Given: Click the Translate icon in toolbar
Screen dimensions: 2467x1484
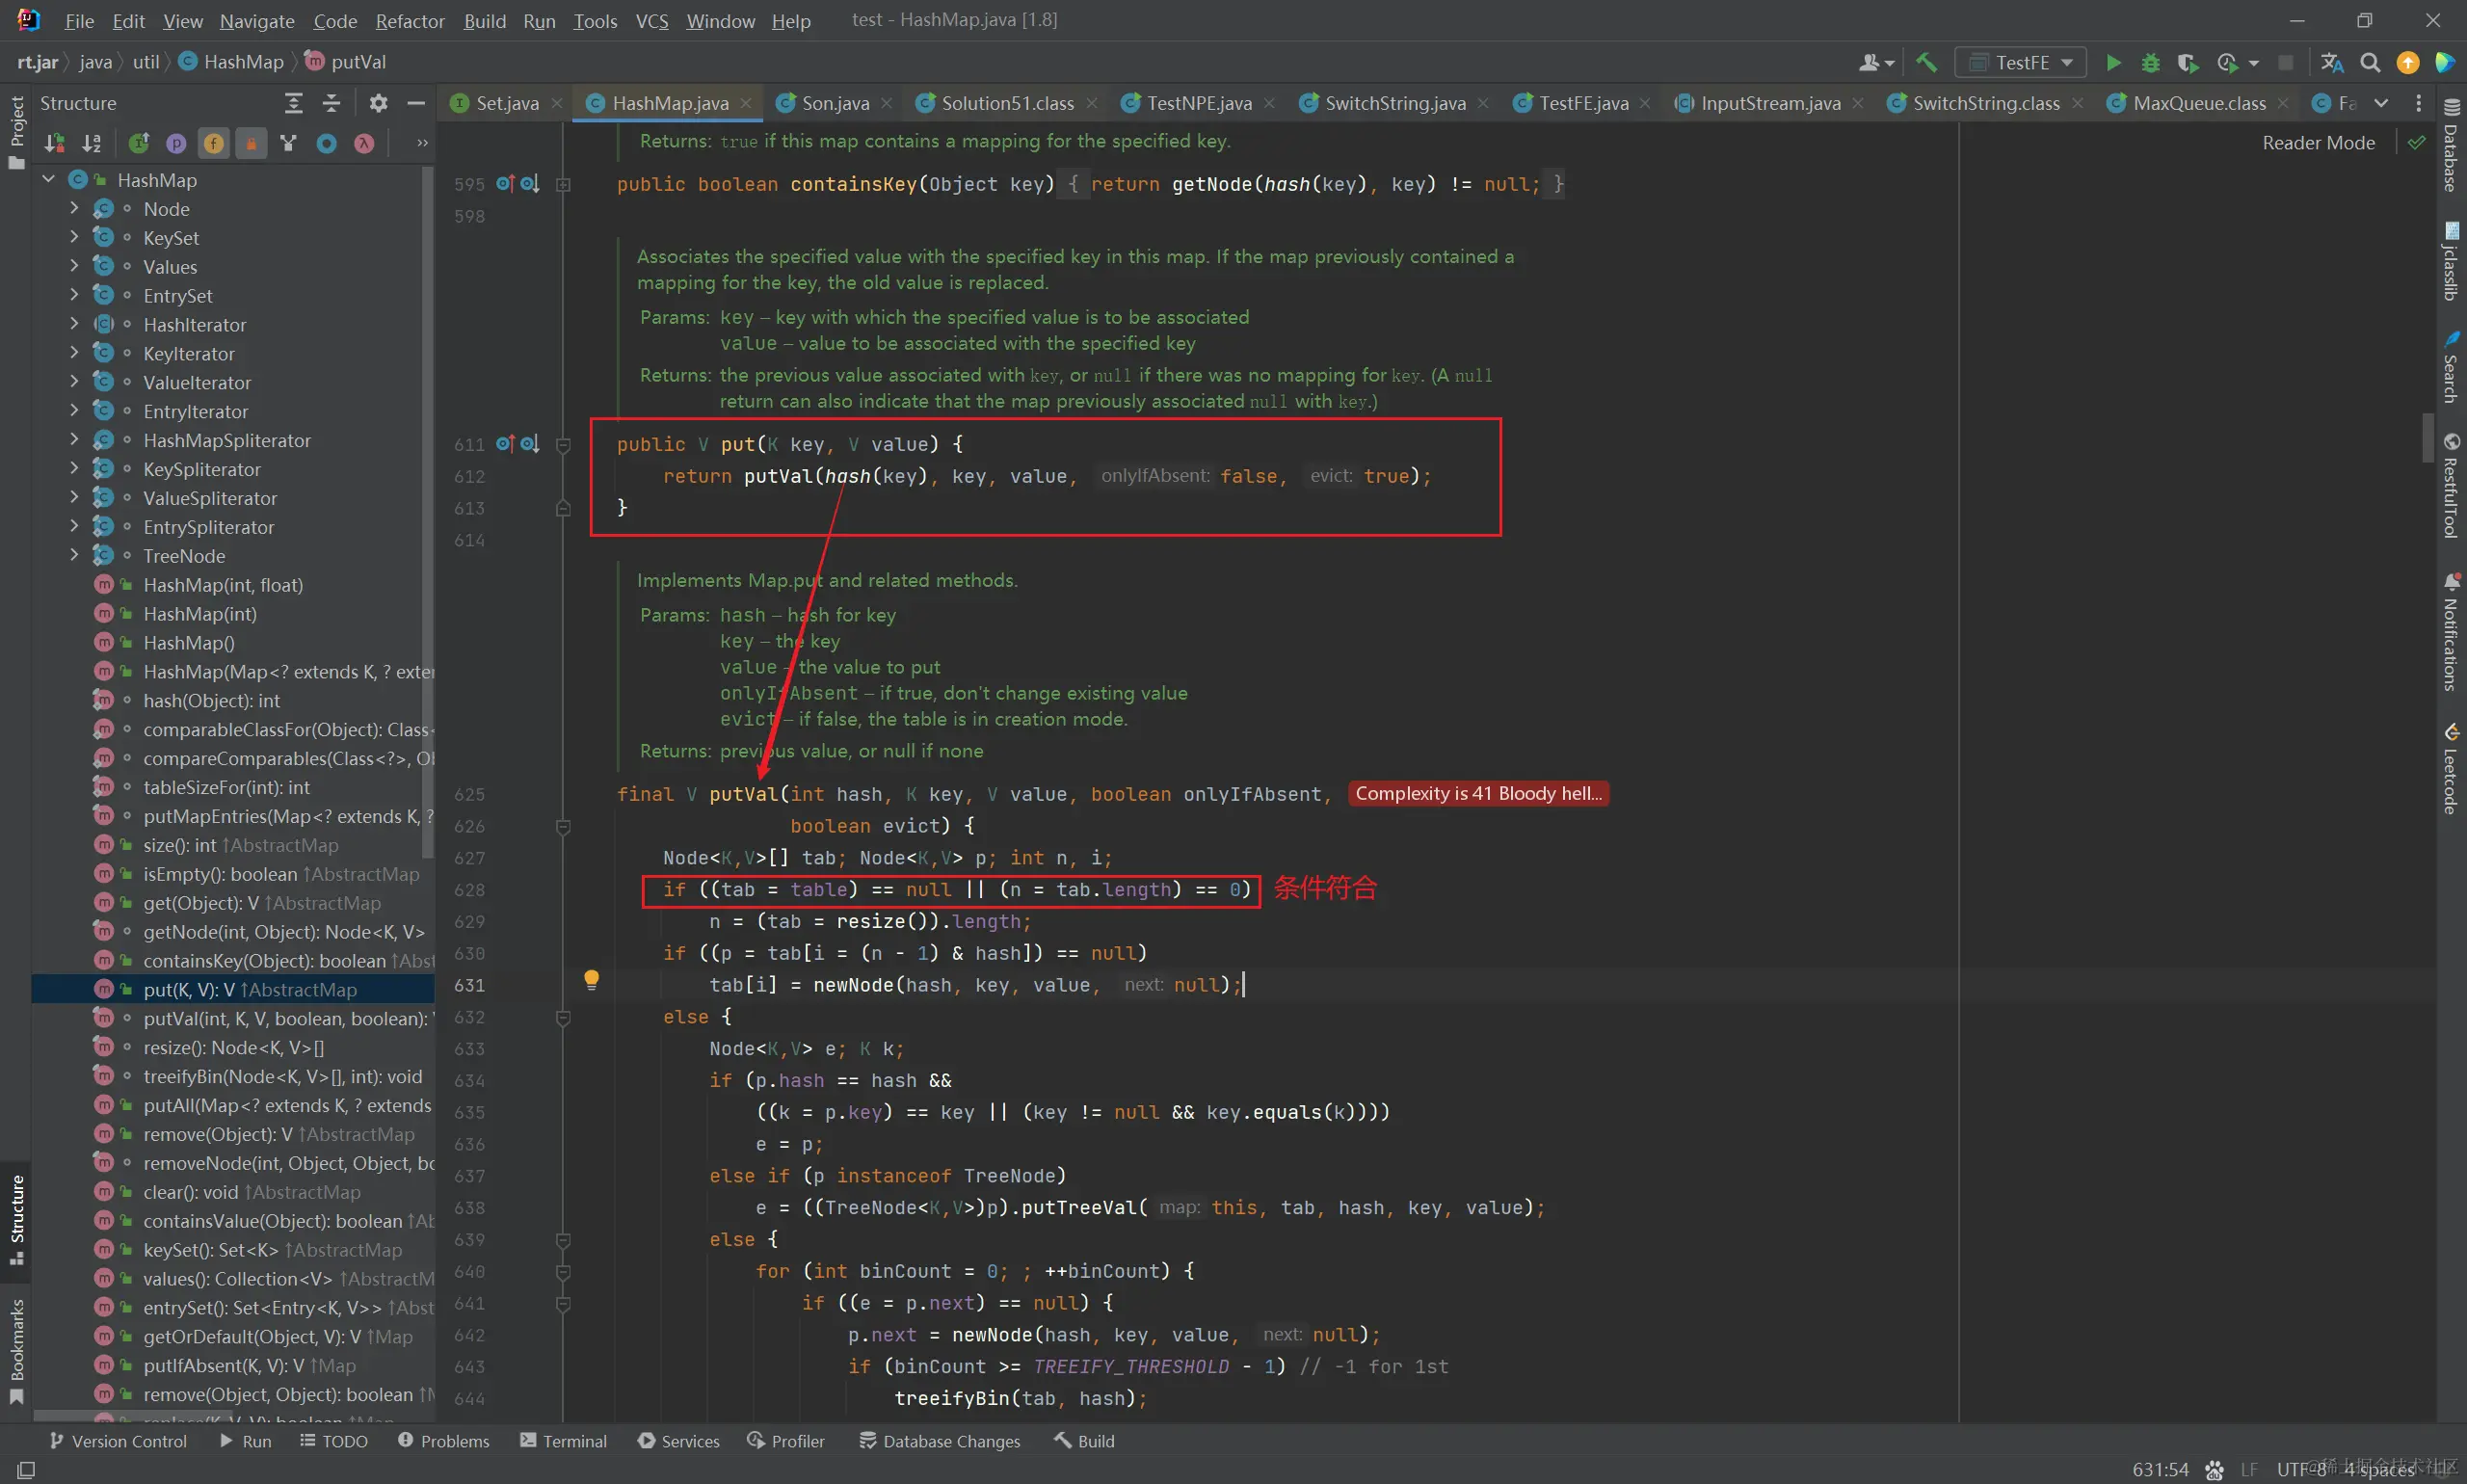Looking at the screenshot, I should pos(2331,62).
